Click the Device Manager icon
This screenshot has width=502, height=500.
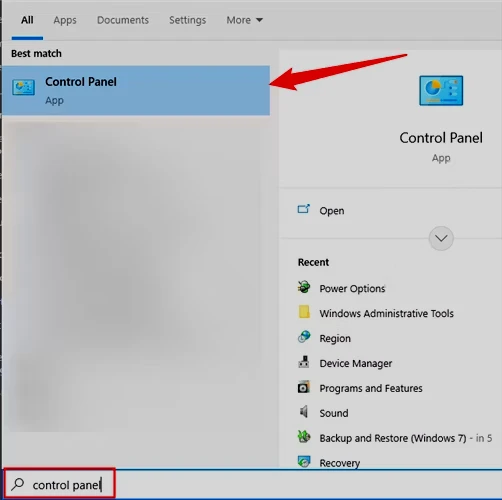[304, 362]
